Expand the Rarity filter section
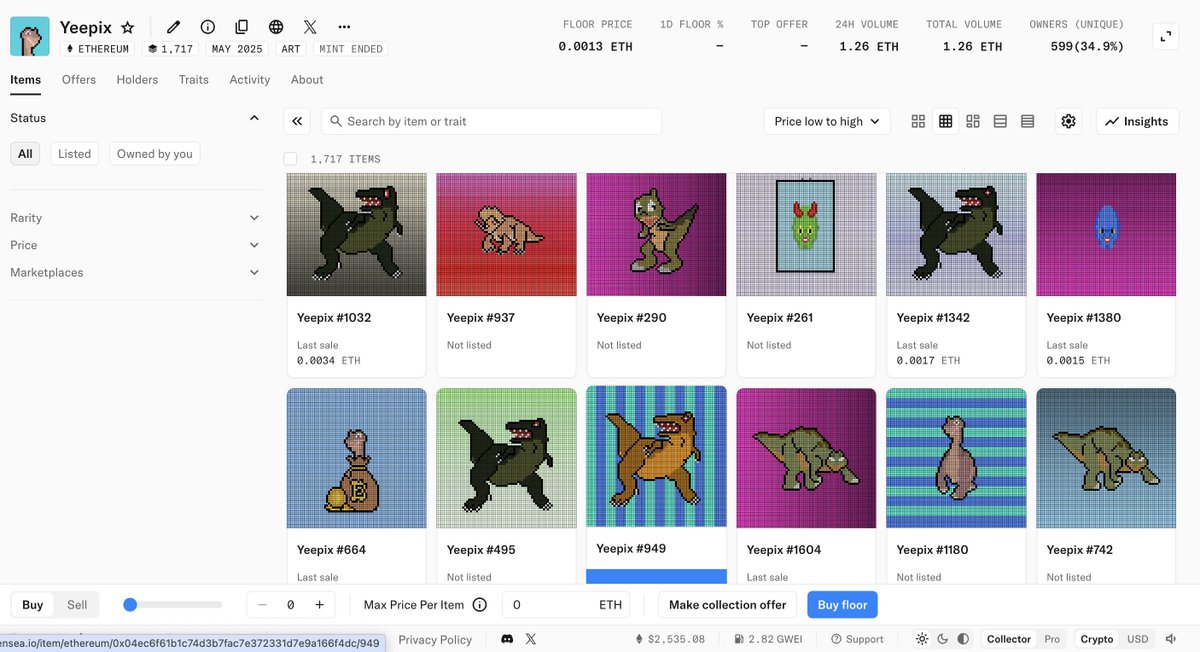 point(135,218)
